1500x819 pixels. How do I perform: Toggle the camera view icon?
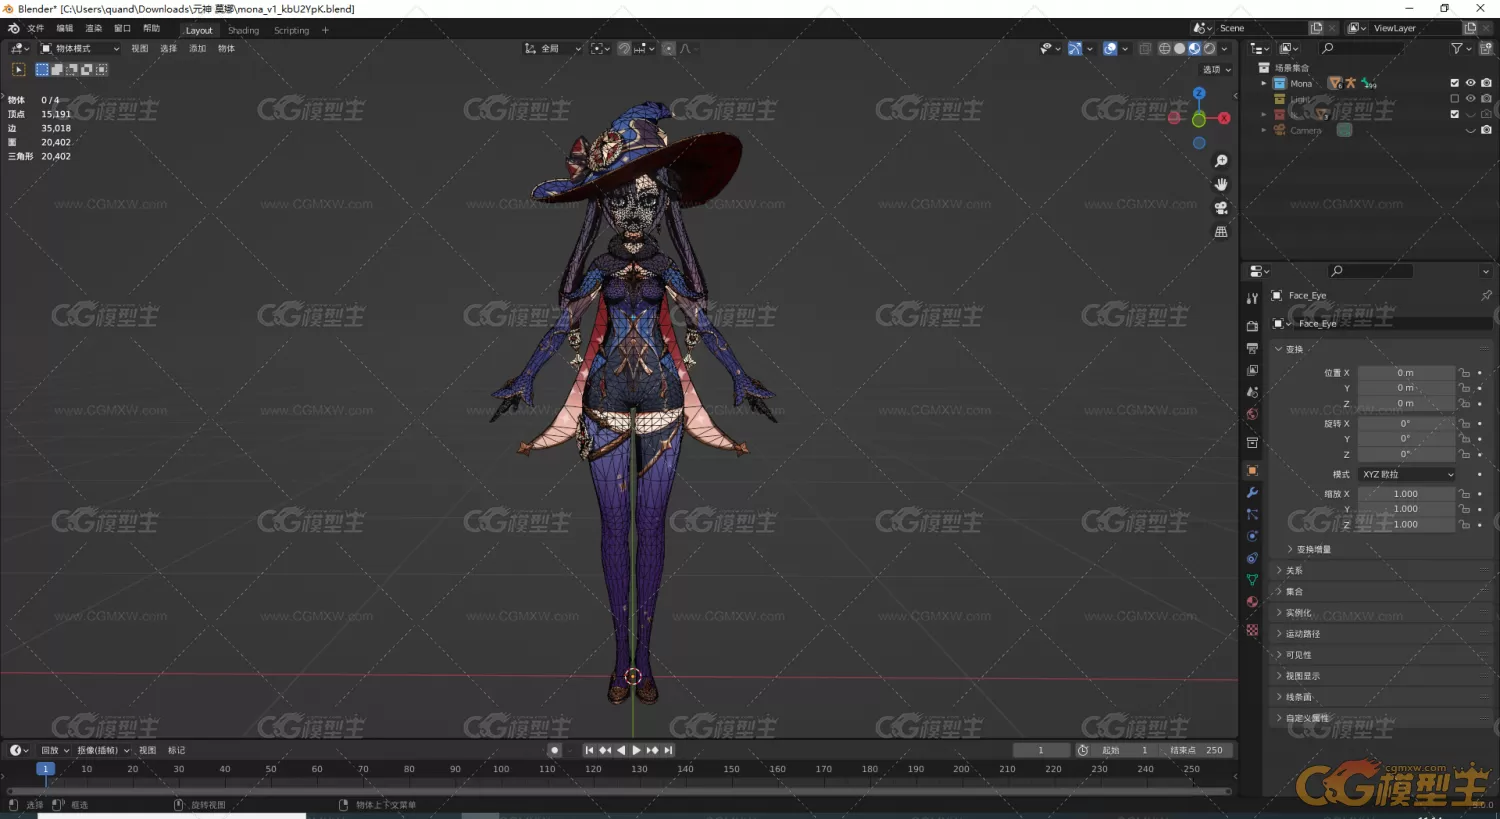click(x=1221, y=208)
